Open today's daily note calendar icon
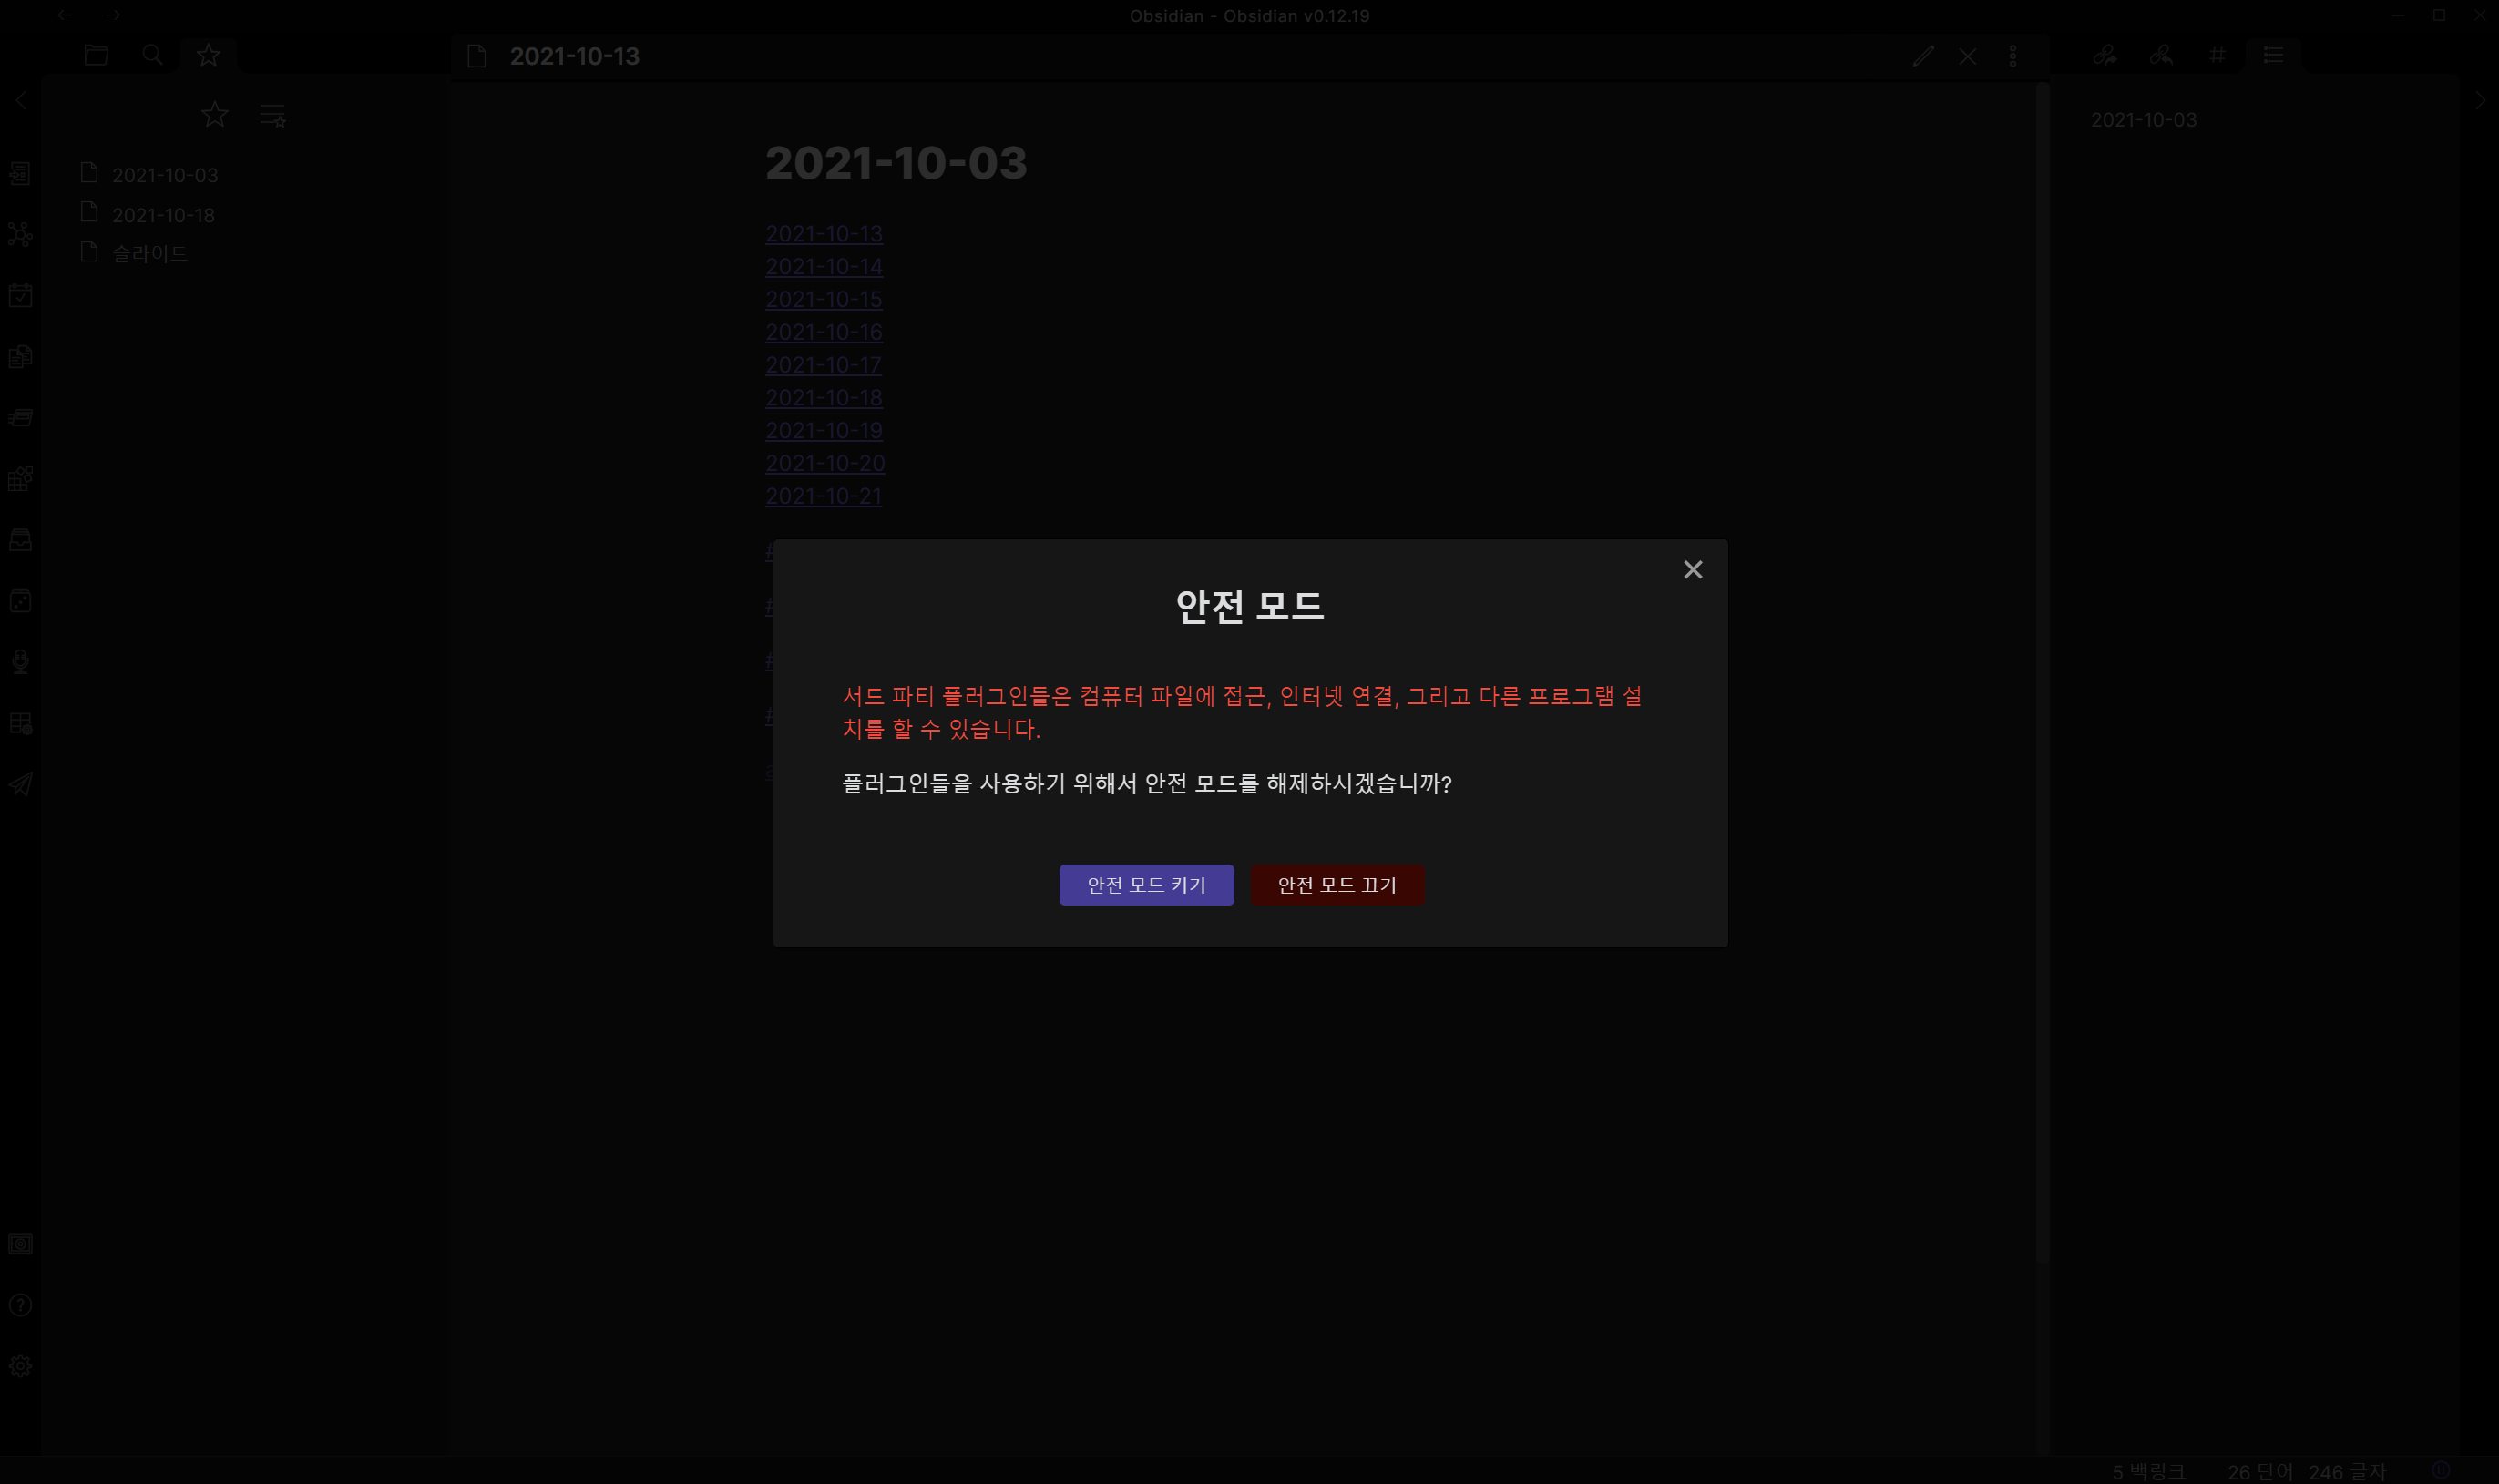The image size is (2499, 1484). click(x=20, y=296)
